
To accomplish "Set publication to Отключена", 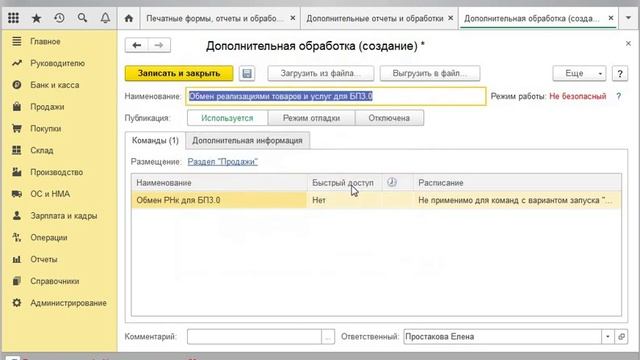I will (x=389, y=118).
